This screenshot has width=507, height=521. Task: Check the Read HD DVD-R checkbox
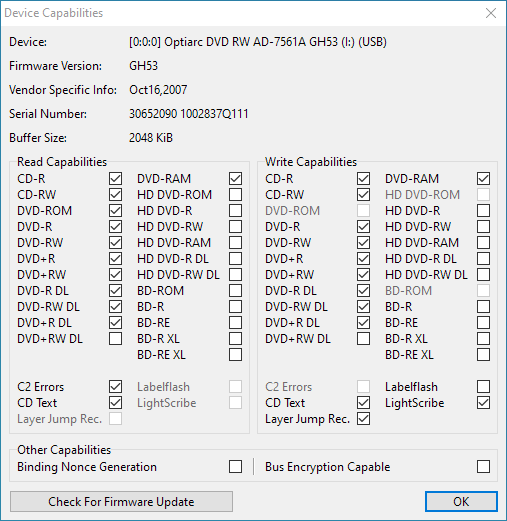[235, 211]
